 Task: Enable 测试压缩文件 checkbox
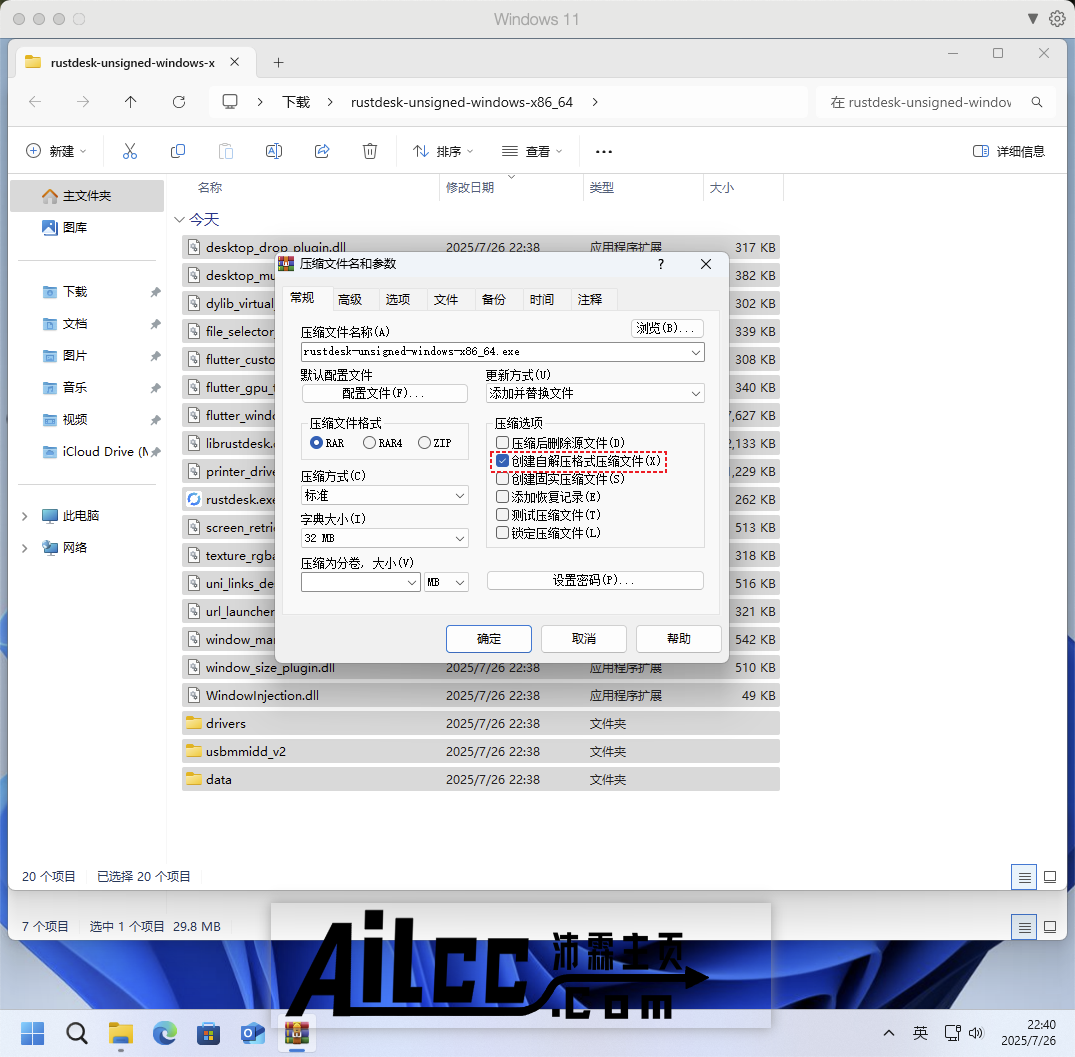[503, 514]
